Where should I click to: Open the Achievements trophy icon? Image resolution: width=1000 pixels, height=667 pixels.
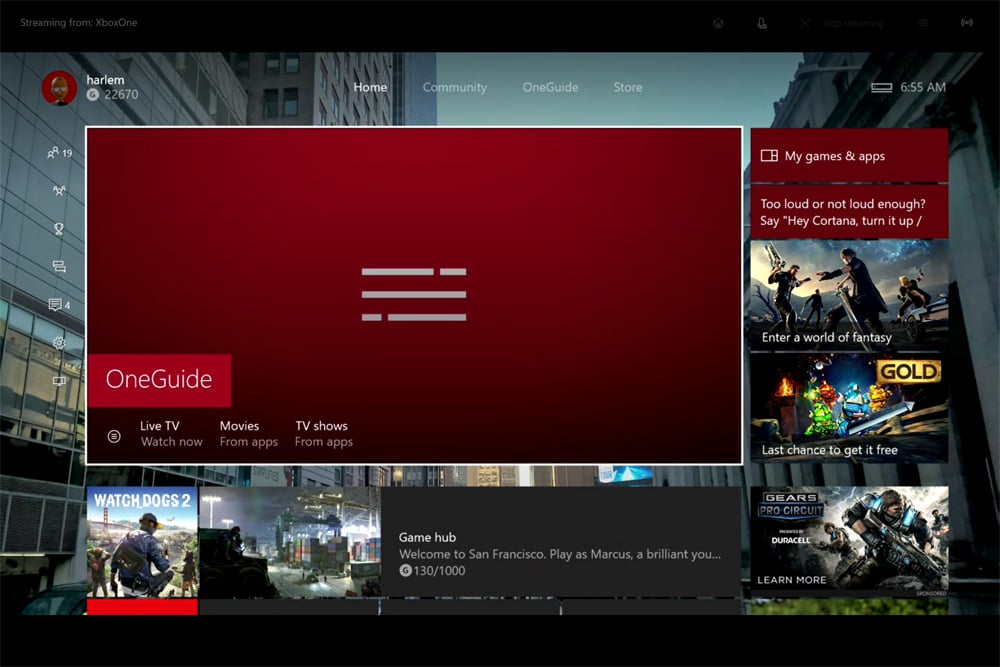coord(59,229)
